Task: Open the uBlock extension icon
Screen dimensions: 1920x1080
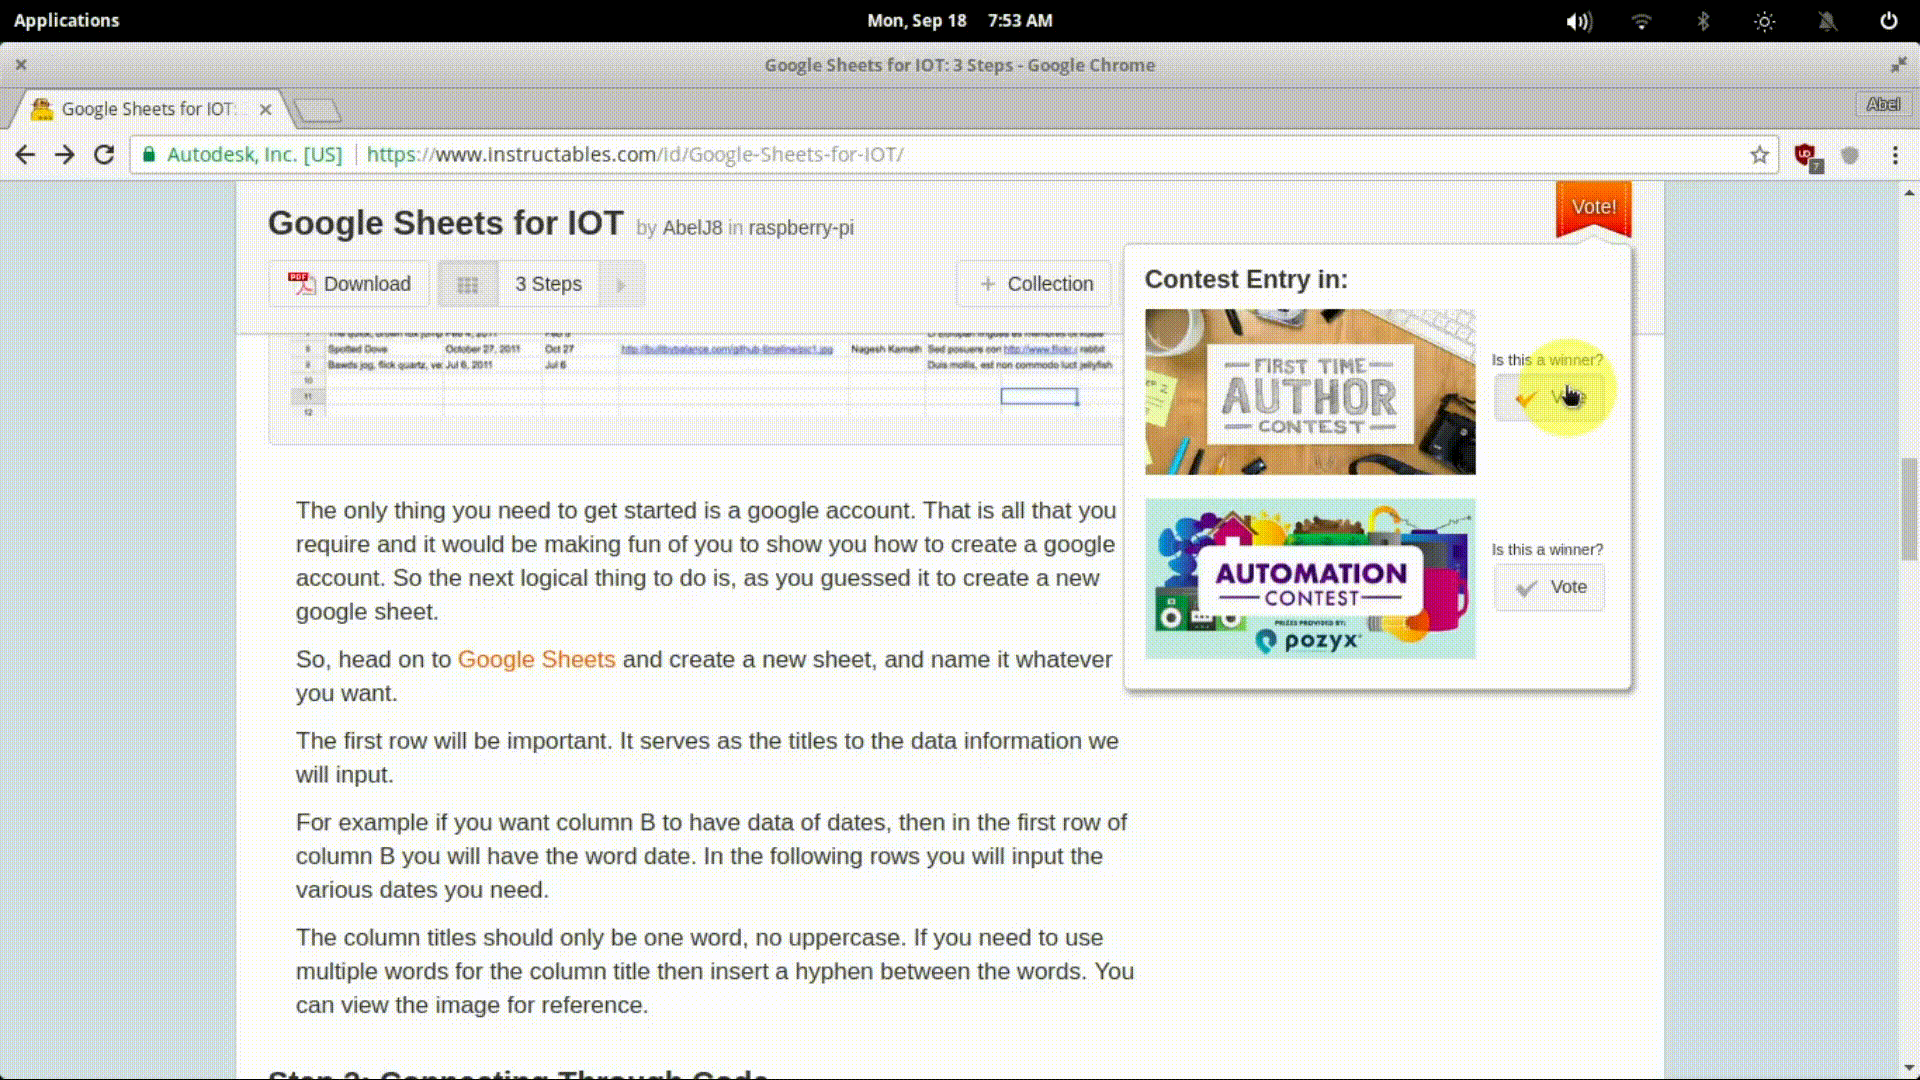Action: (x=1806, y=156)
